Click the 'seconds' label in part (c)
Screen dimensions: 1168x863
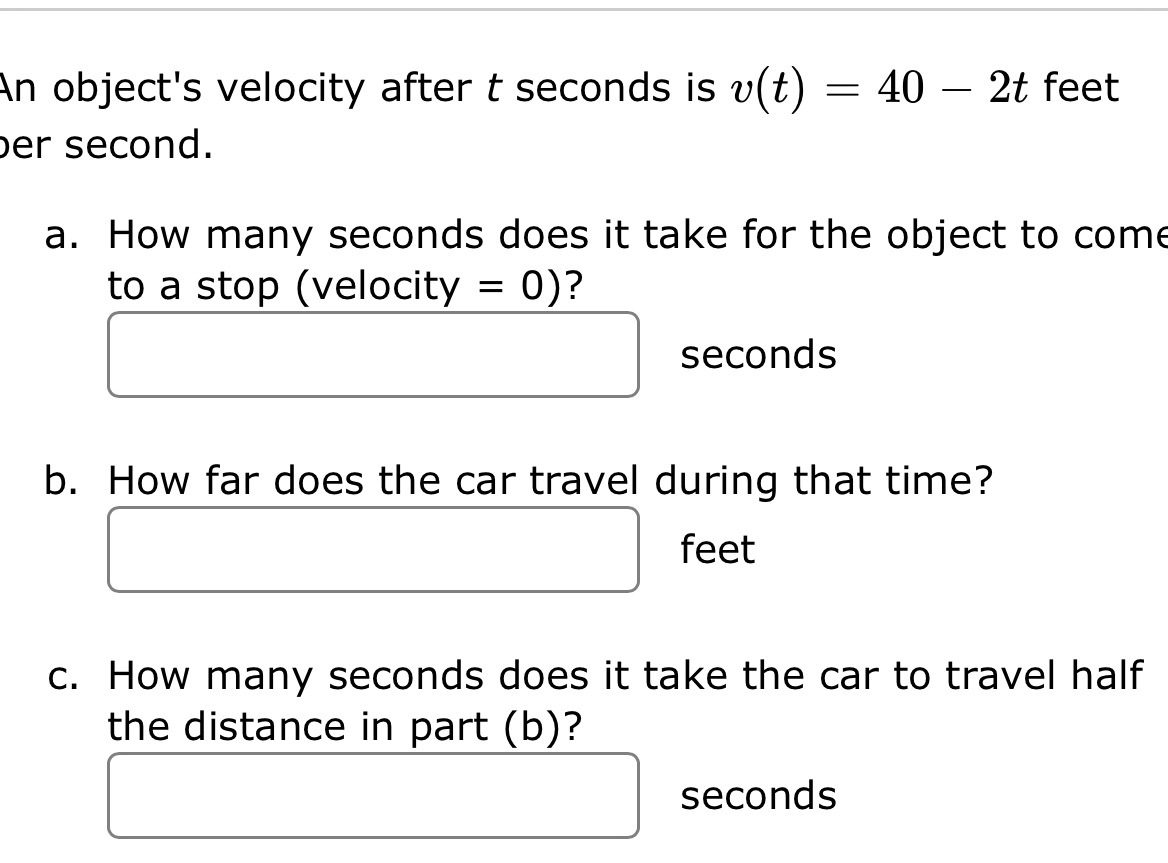coord(759,796)
